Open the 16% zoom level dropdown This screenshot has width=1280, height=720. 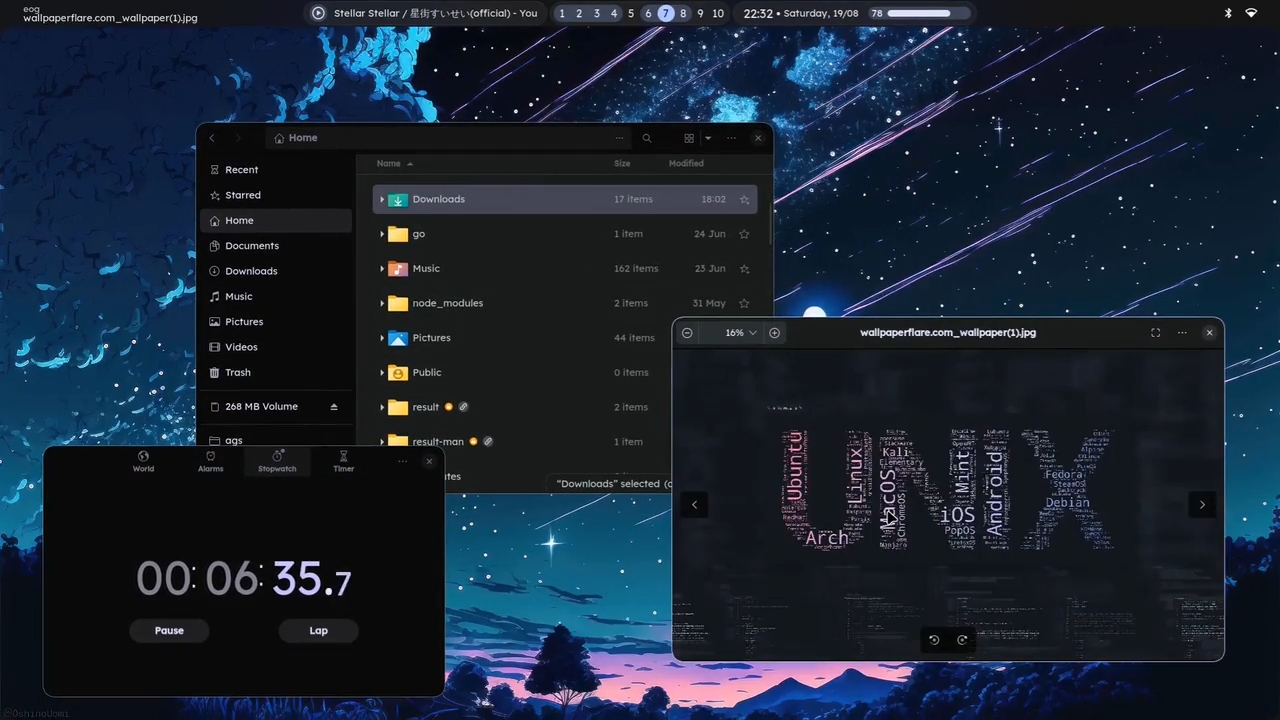tap(741, 333)
